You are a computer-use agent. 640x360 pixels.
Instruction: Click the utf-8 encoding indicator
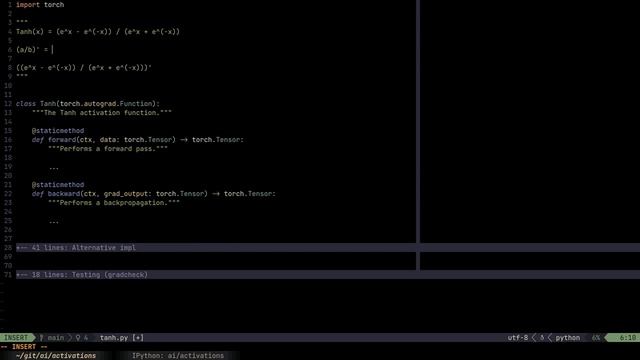(518, 338)
